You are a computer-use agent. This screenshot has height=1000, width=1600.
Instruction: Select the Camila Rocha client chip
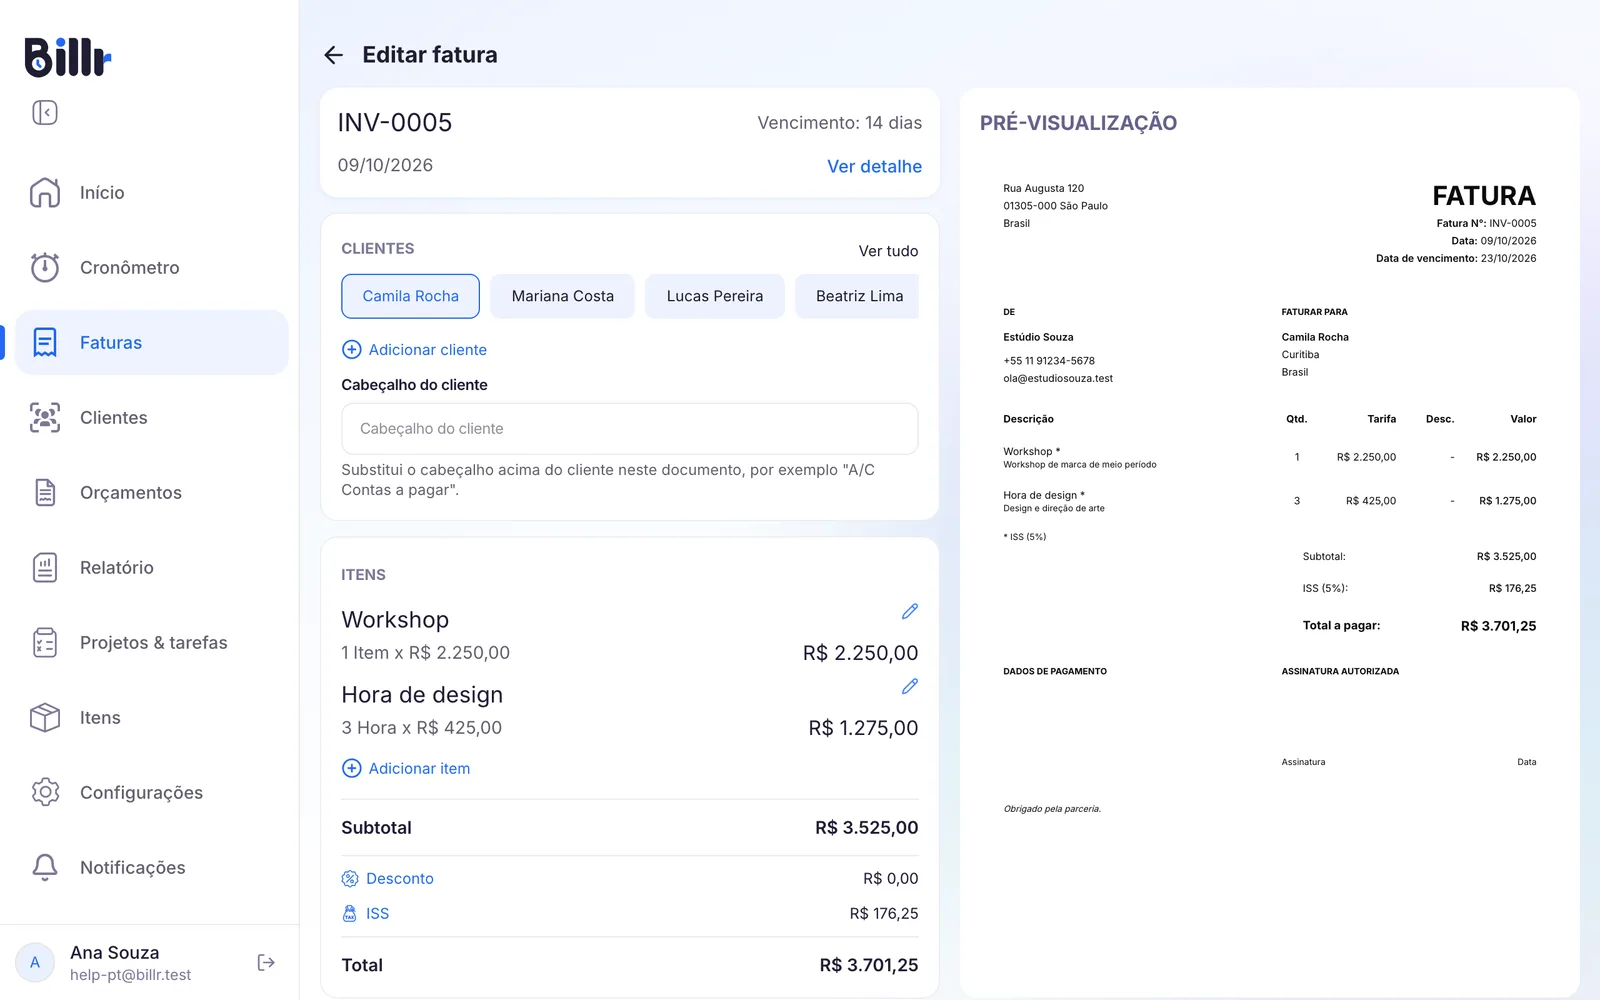410,296
